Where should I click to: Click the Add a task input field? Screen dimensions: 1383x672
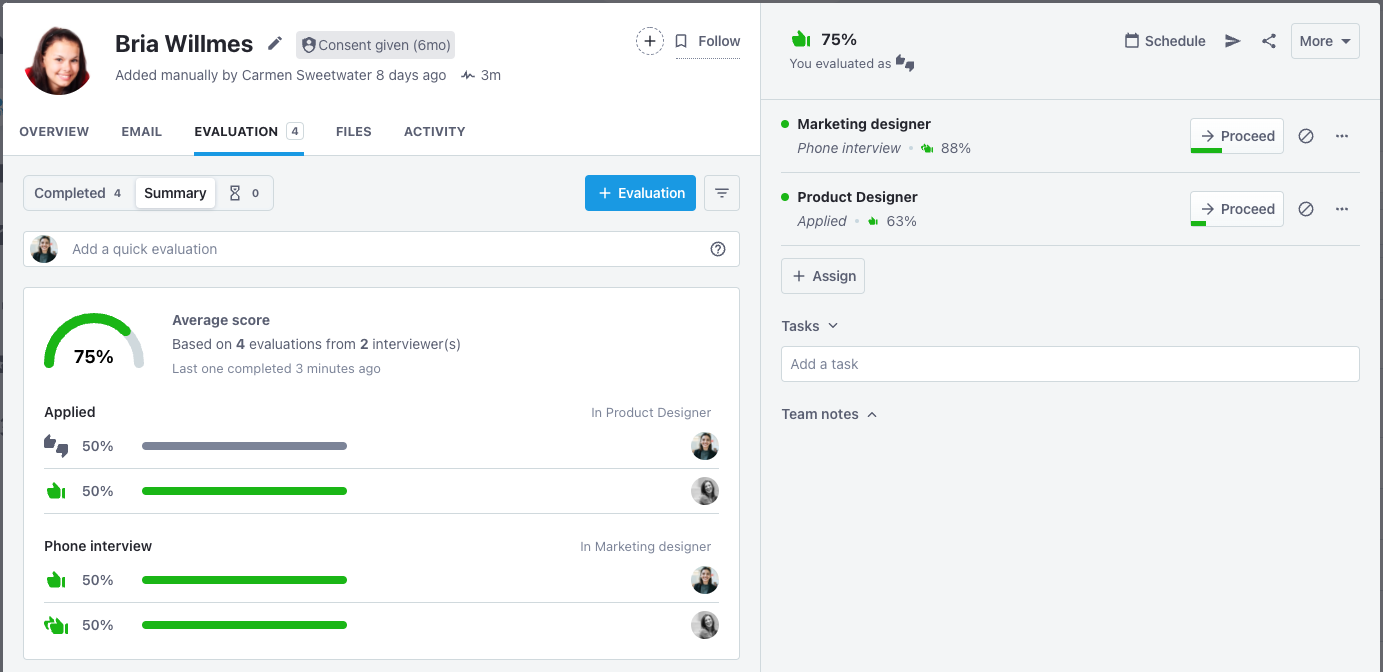coord(1069,364)
